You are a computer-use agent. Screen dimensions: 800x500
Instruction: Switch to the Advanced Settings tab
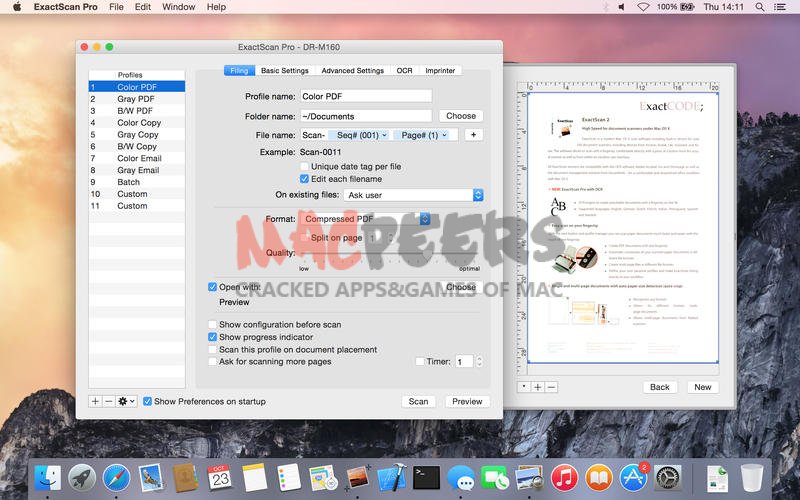coord(353,70)
